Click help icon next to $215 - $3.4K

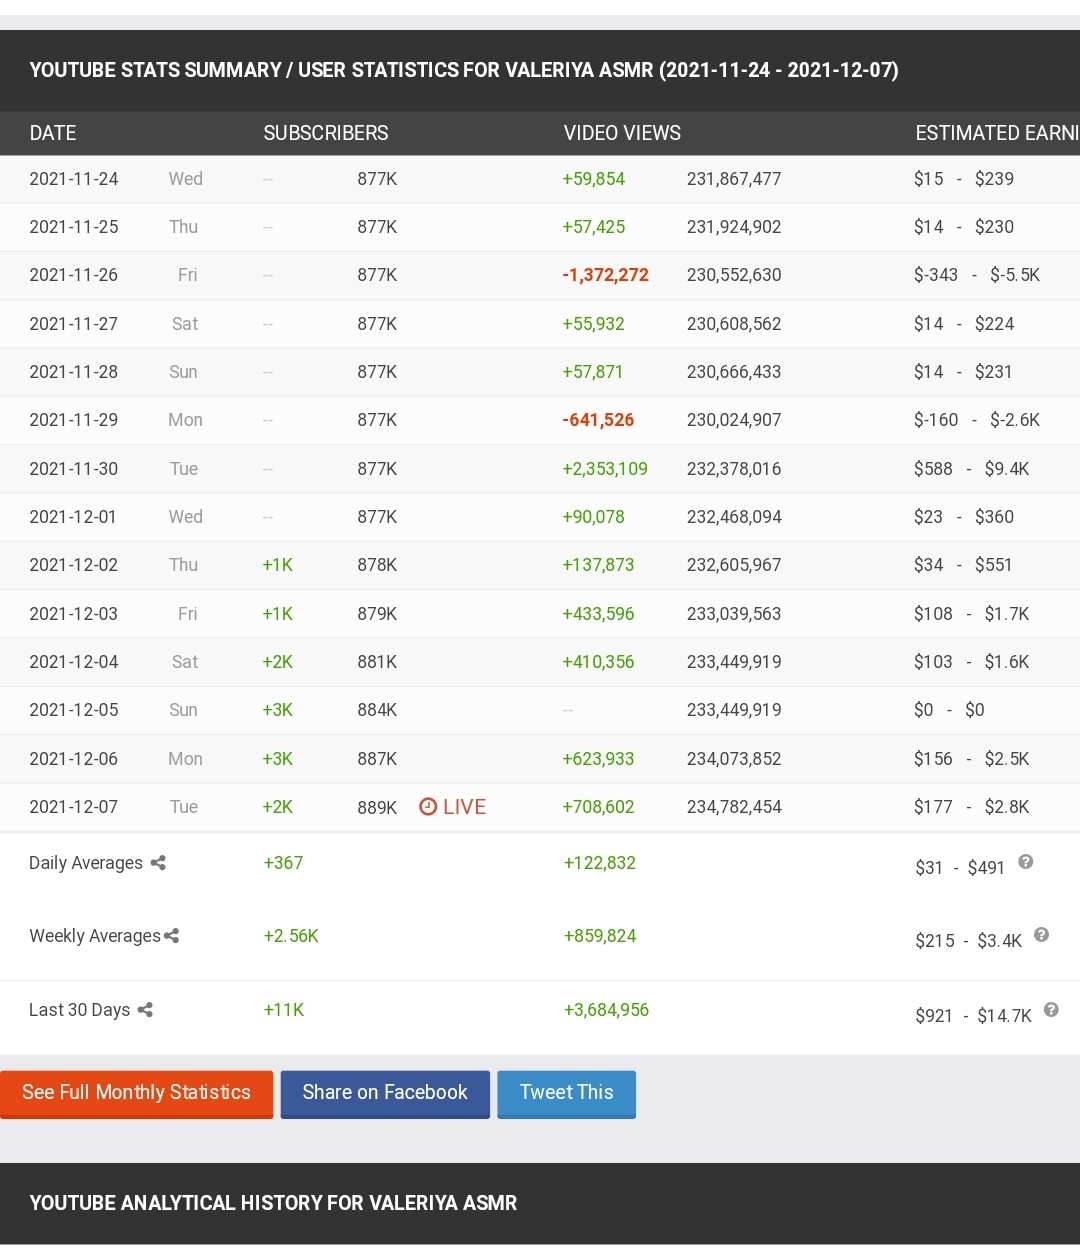pos(1041,935)
